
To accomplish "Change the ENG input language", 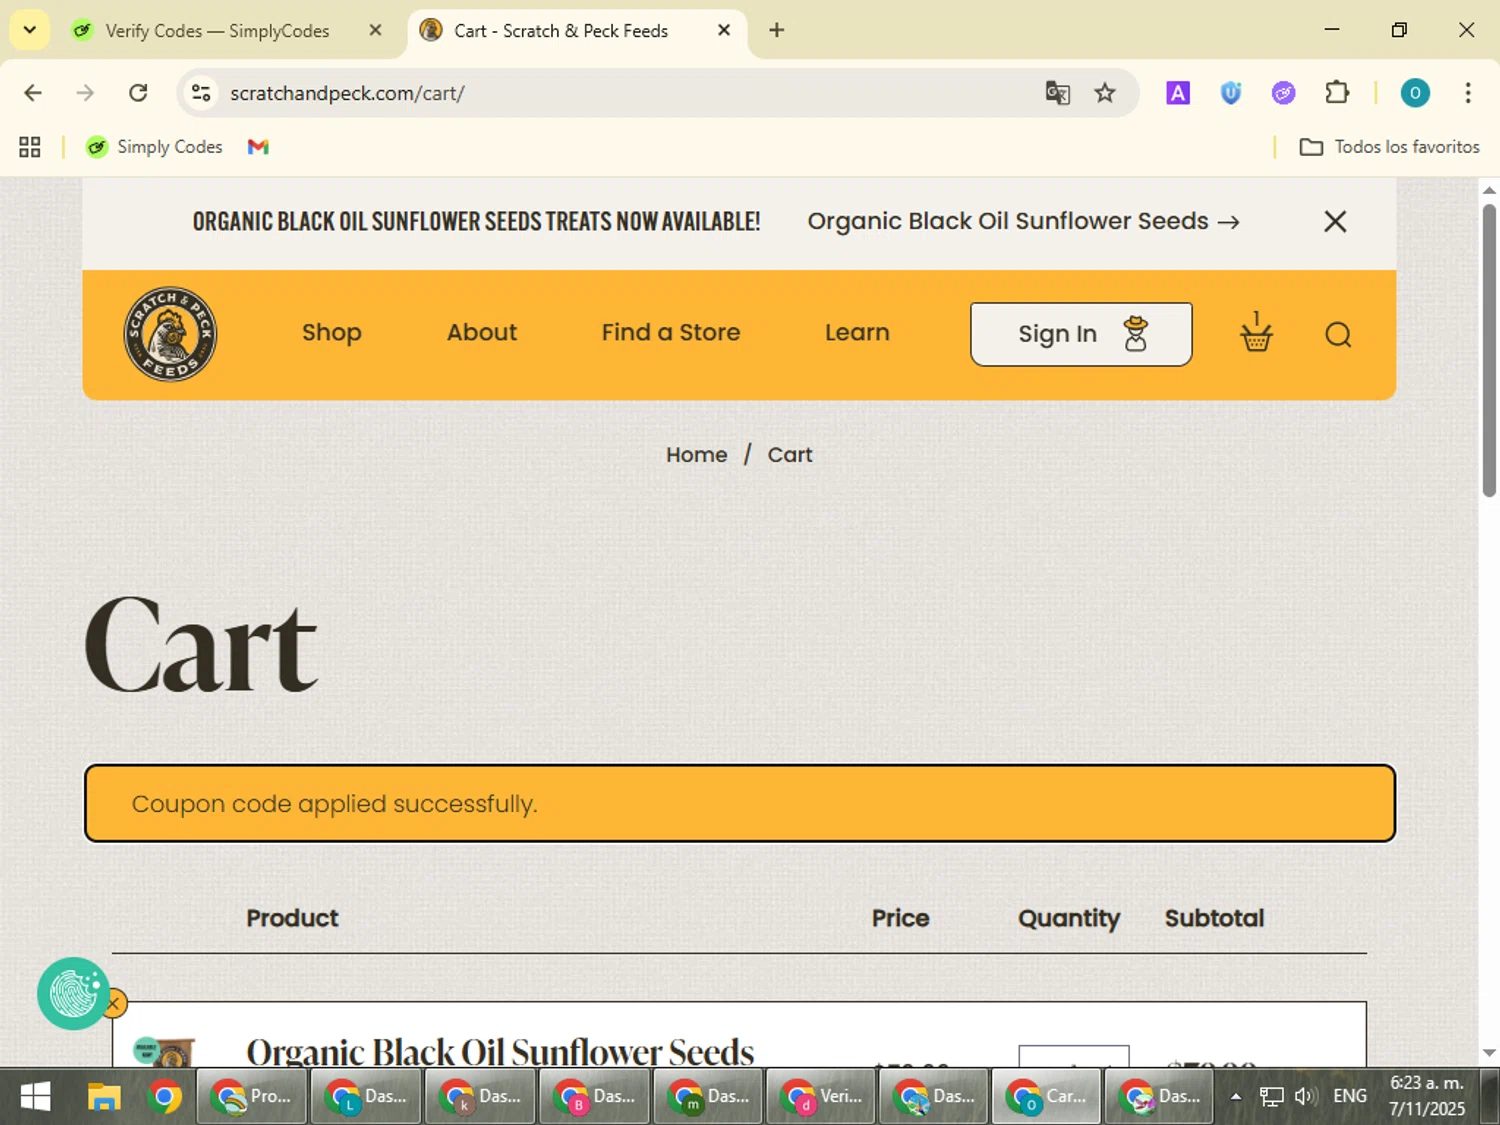I will coord(1350,1097).
